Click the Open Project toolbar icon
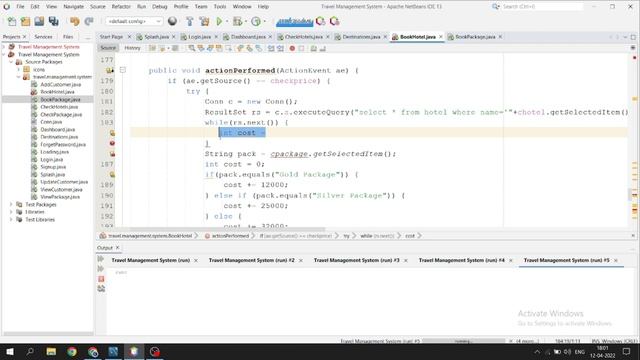Viewport: 640px width, 360px height. point(39,21)
